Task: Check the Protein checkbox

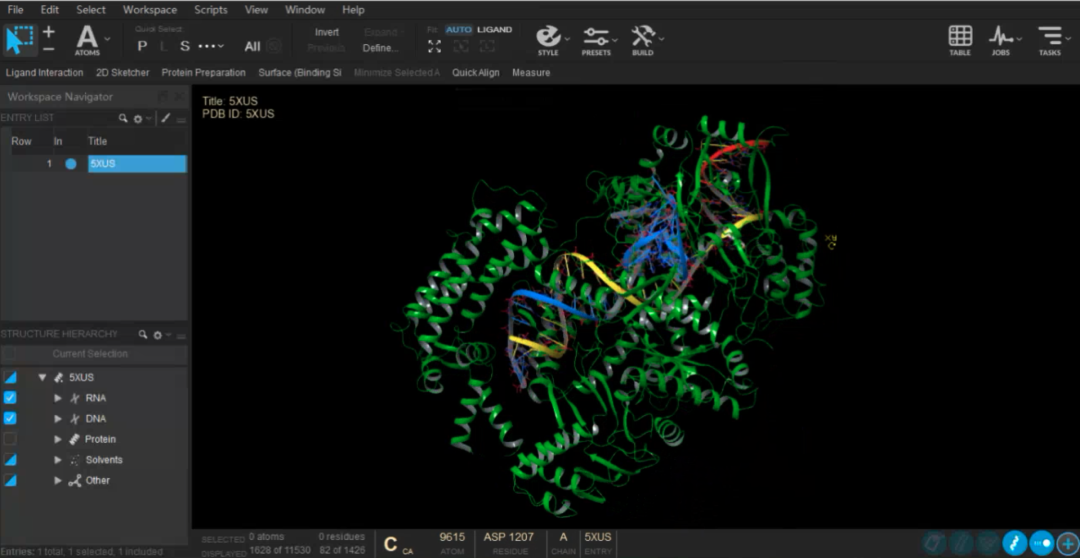Action: pos(10,439)
